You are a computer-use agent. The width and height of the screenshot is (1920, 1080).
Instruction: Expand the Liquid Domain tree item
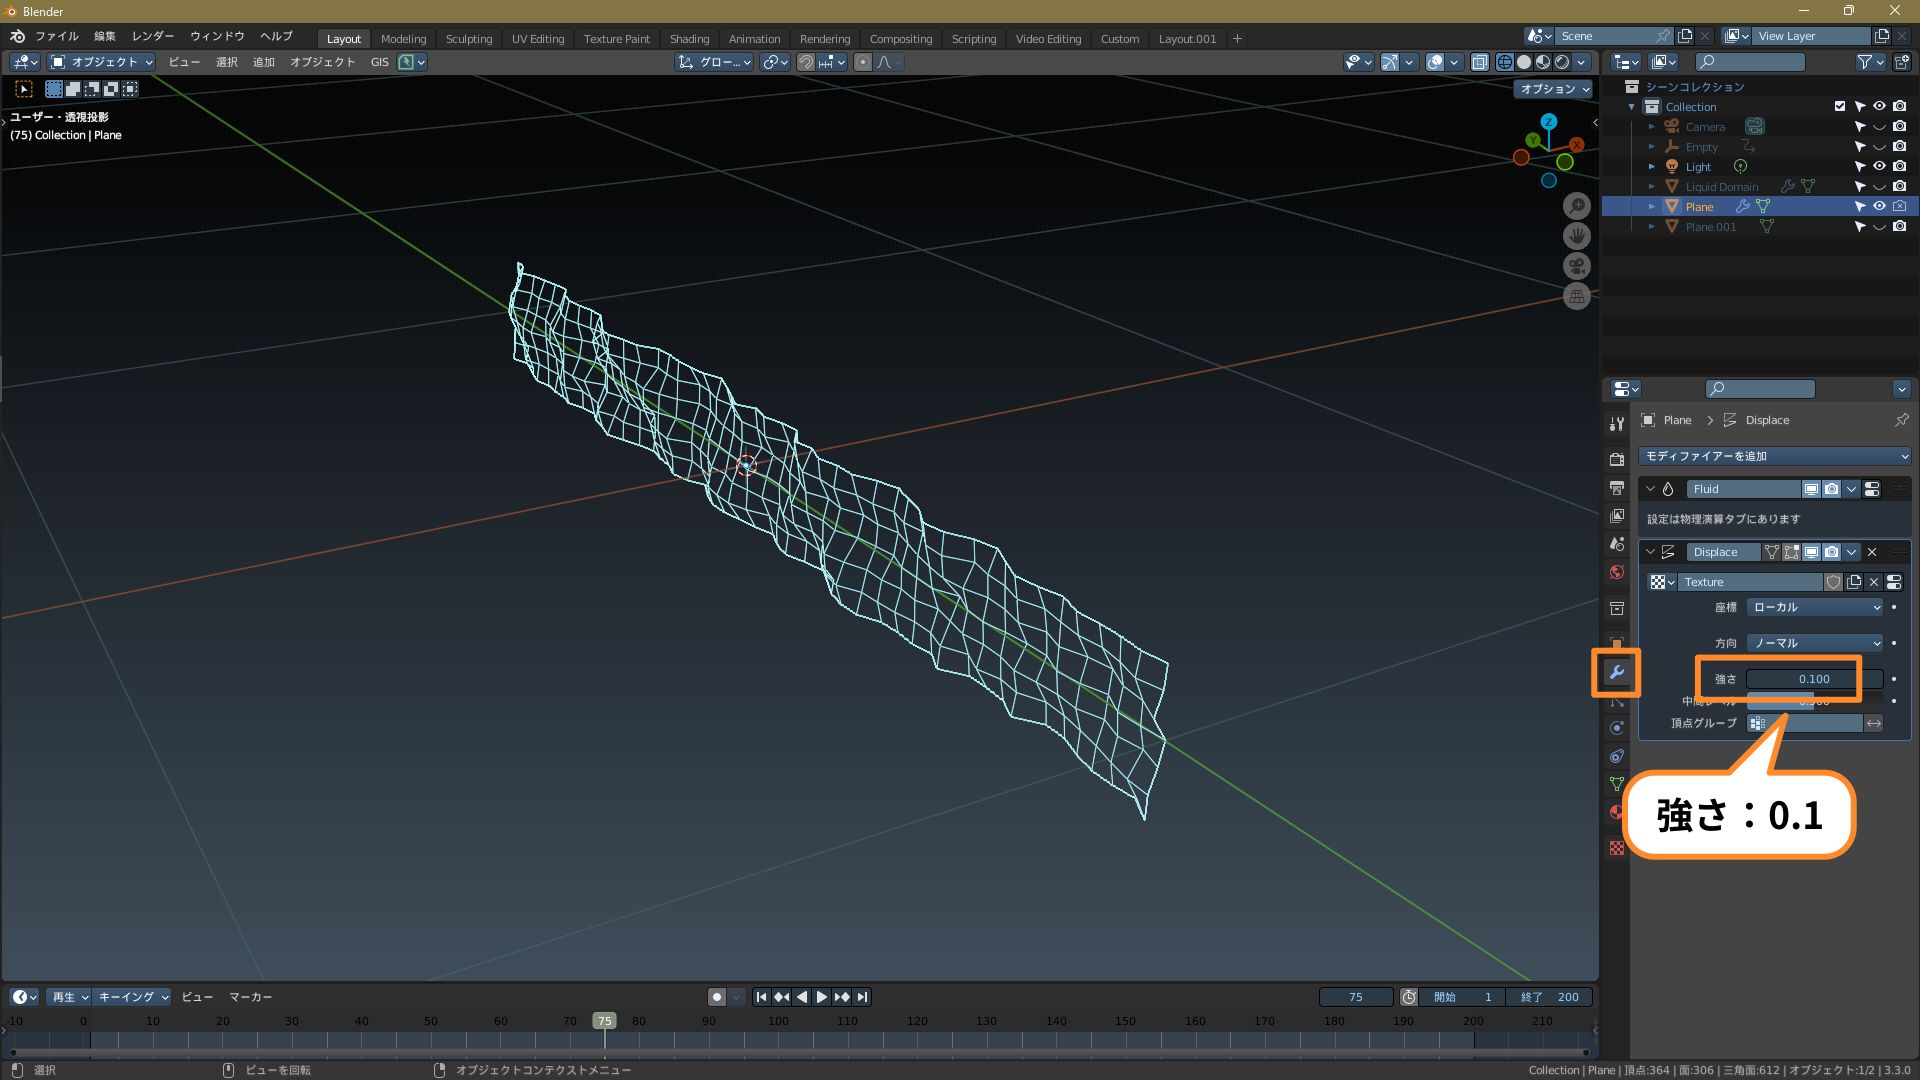1652,186
